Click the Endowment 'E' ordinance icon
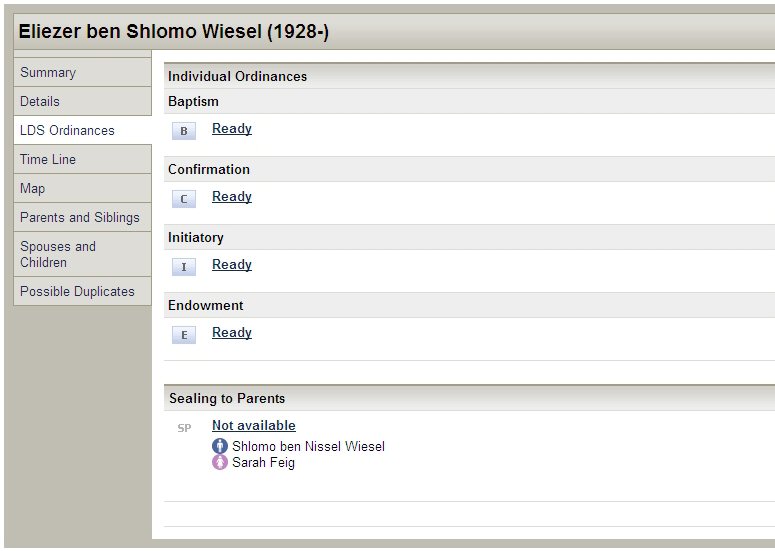The width and height of the screenshot is (775, 551). [184, 335]
